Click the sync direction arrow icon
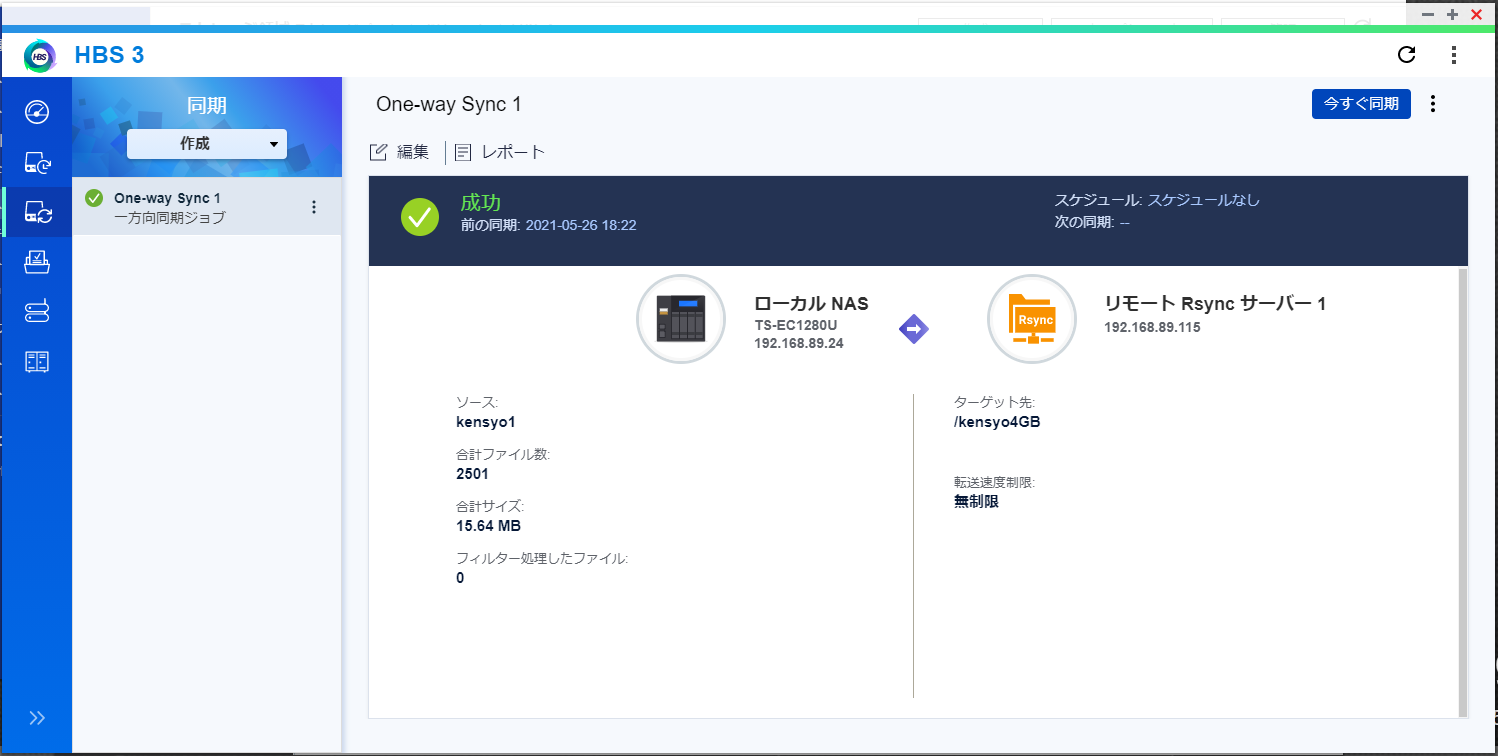Image resolution: width=1498 pixels, height=756 pixels. coord(914,328)
